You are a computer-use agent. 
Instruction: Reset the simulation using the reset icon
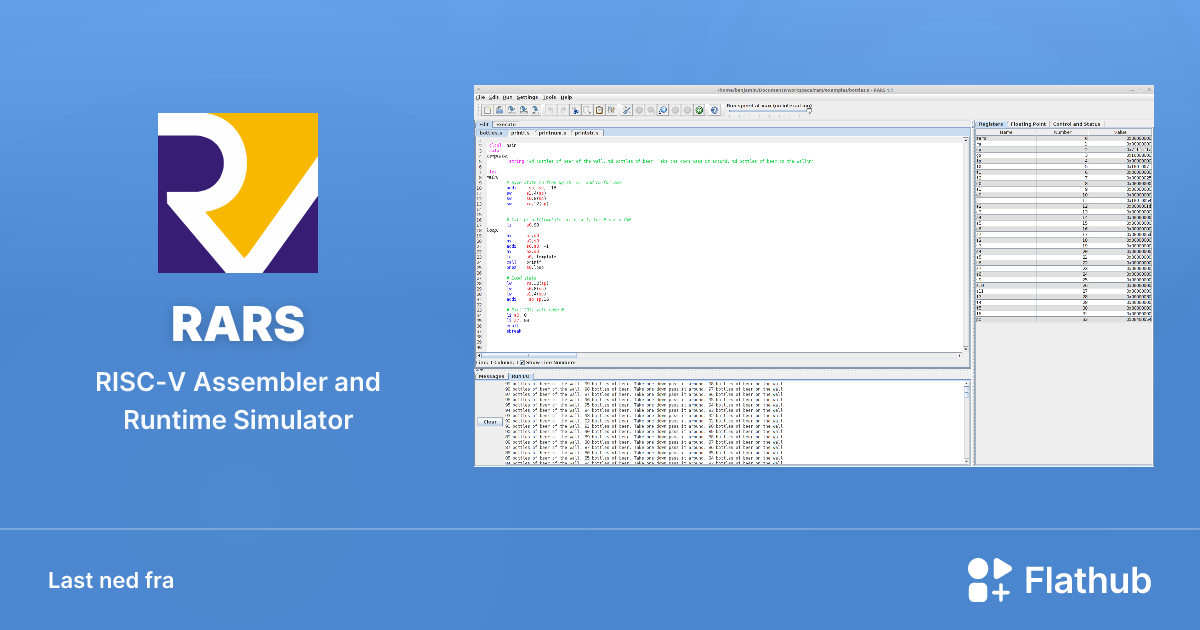pyautogui.click(x=698, y=109)
